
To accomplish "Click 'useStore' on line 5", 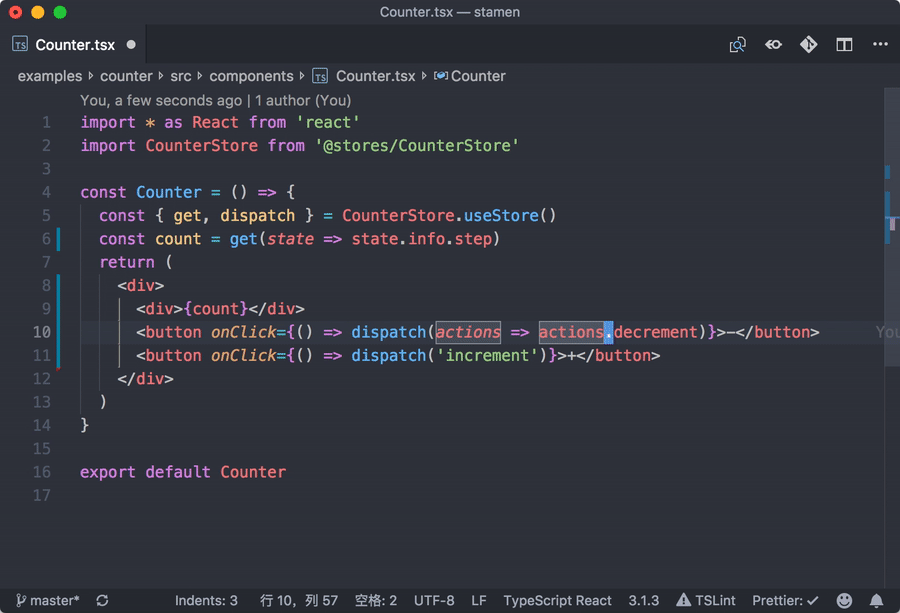I will (x=501, y=215).
